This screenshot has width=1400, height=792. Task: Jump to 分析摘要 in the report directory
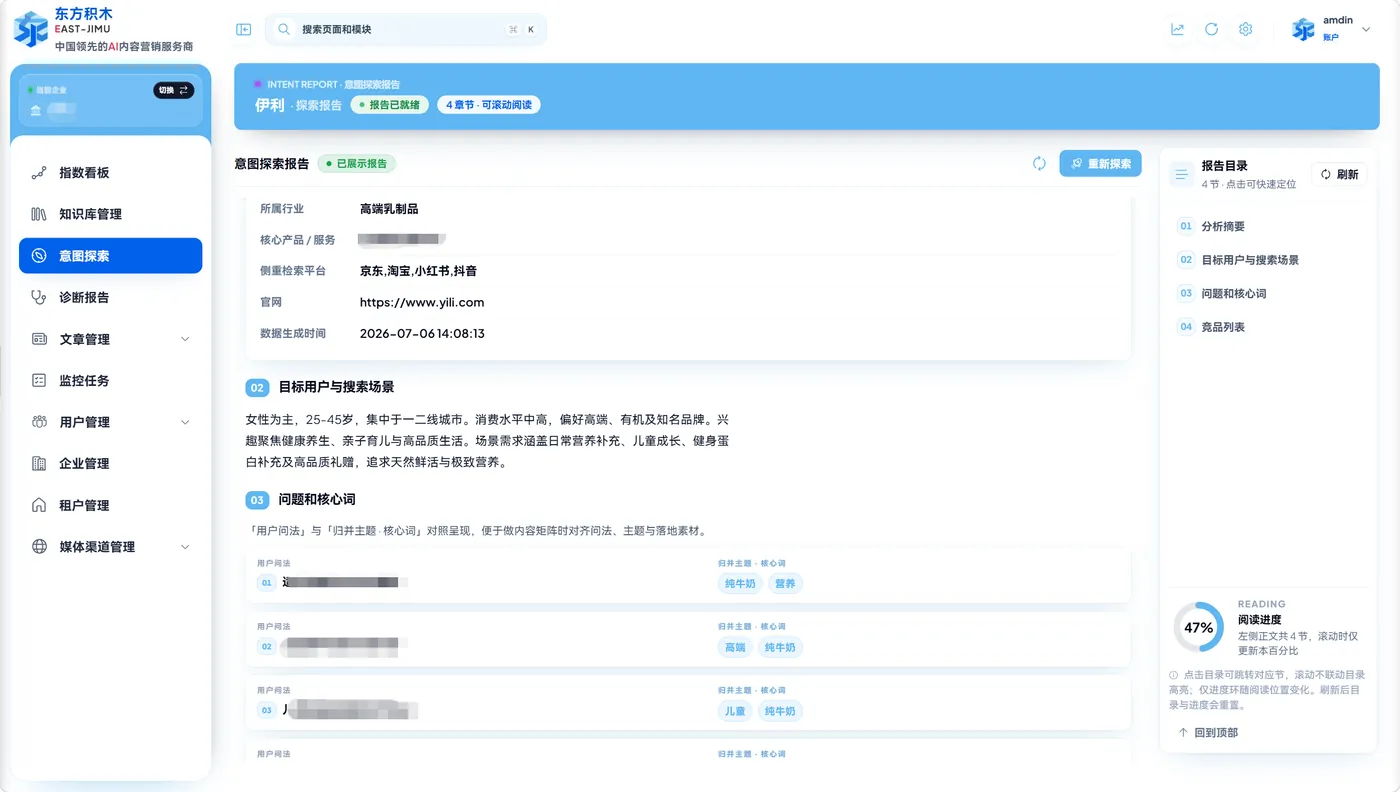[1269, 226]
